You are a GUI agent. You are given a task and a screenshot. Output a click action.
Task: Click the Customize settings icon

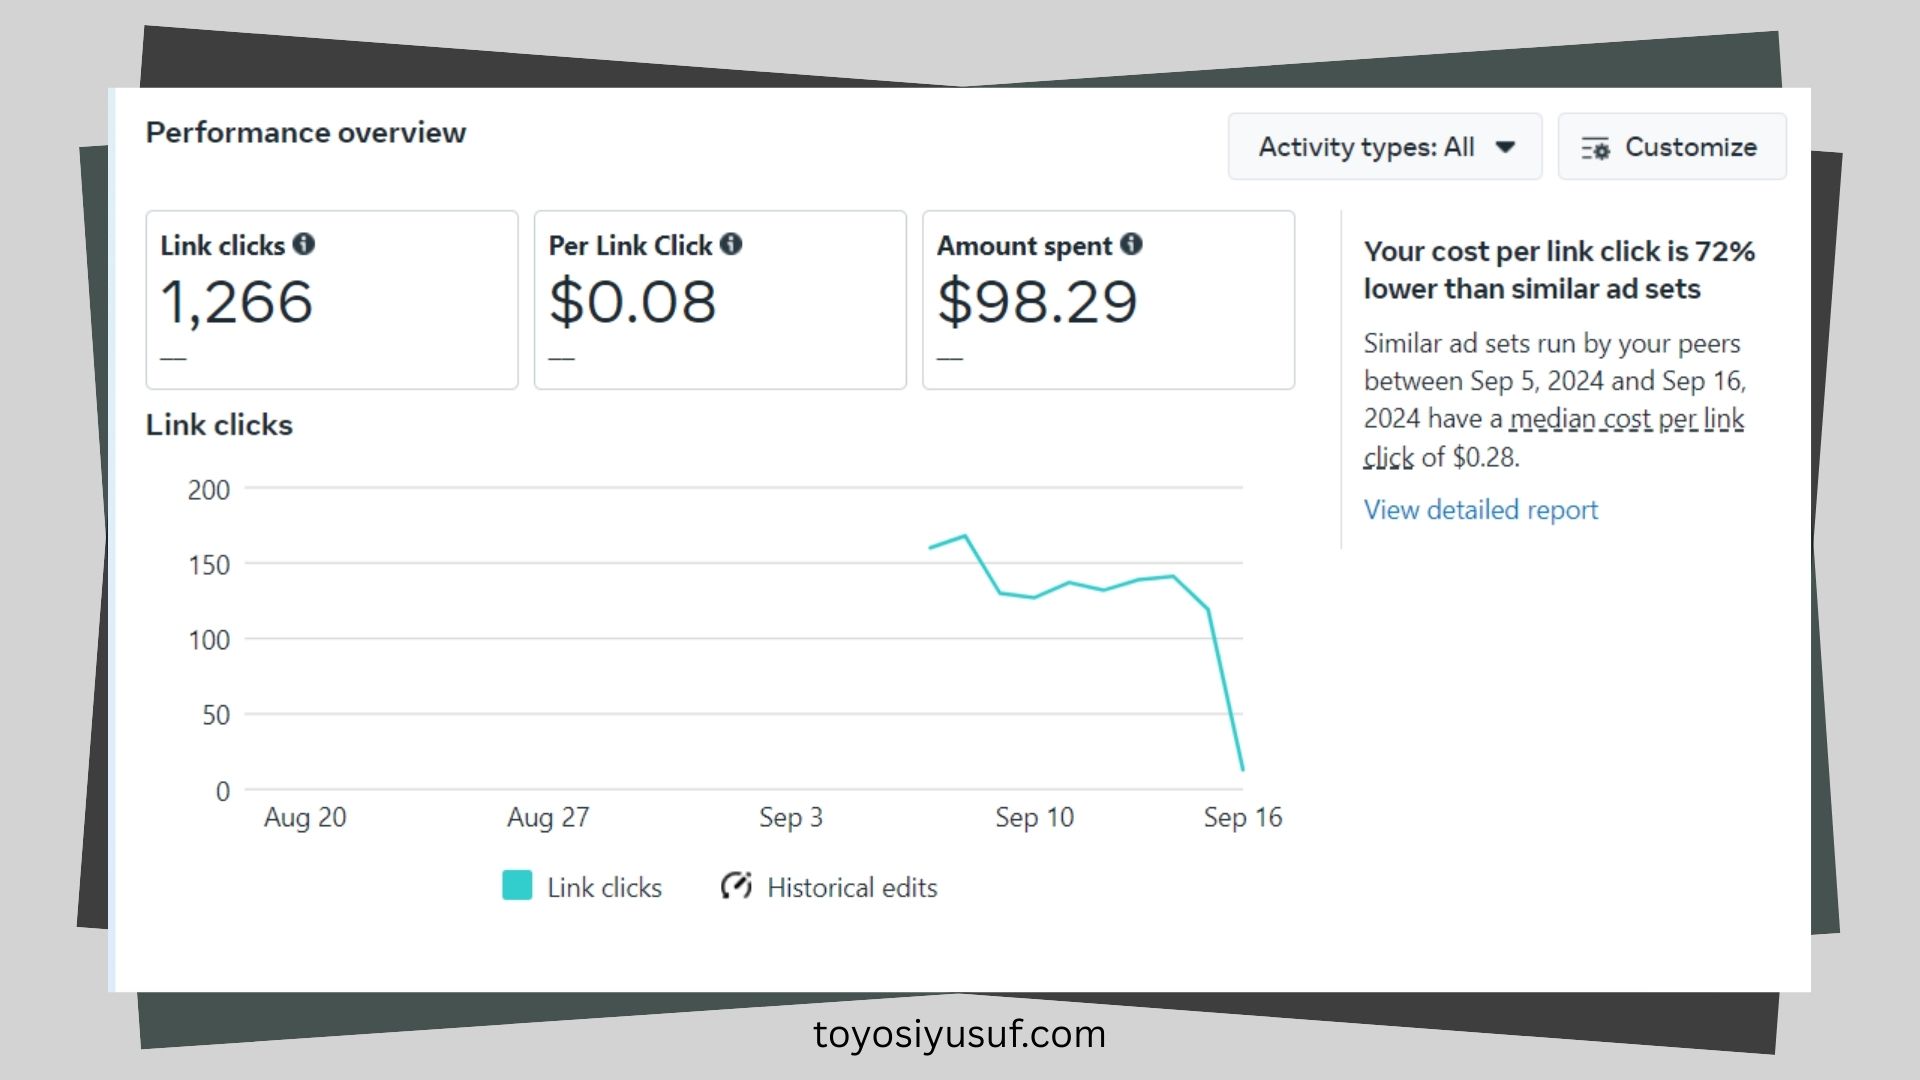pyautogui.click(x=1595, y=148)
